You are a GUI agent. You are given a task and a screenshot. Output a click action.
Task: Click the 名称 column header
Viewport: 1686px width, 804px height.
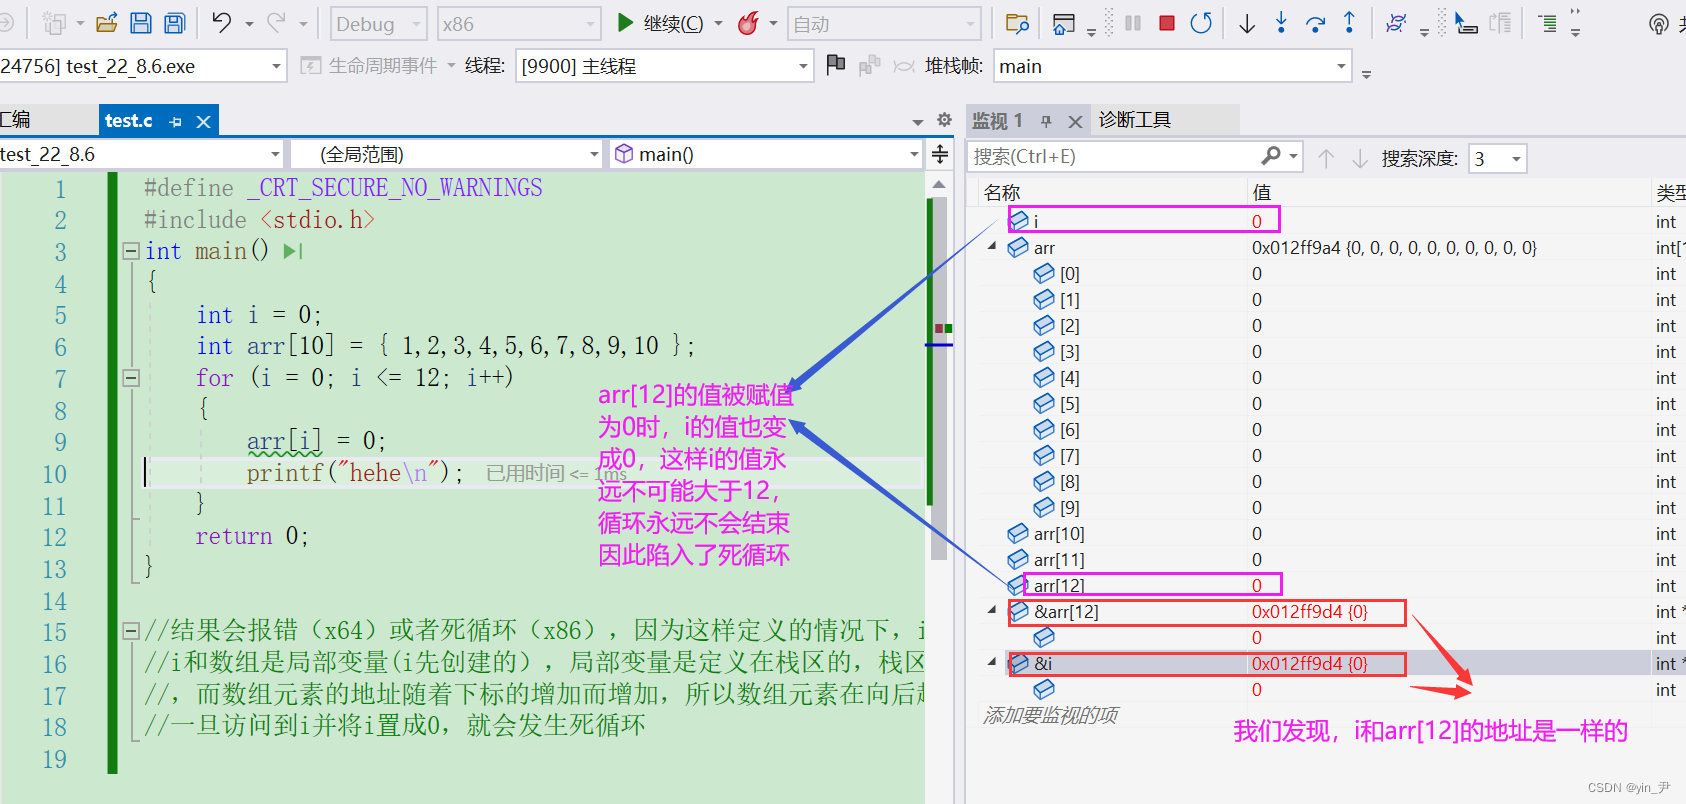pos(1002,192)
